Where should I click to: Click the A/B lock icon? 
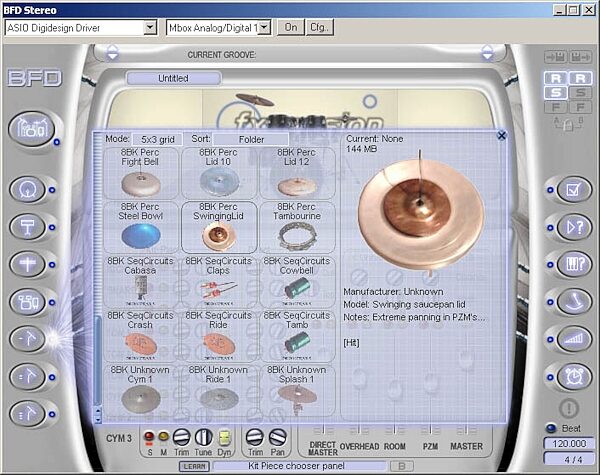point(568,124)
